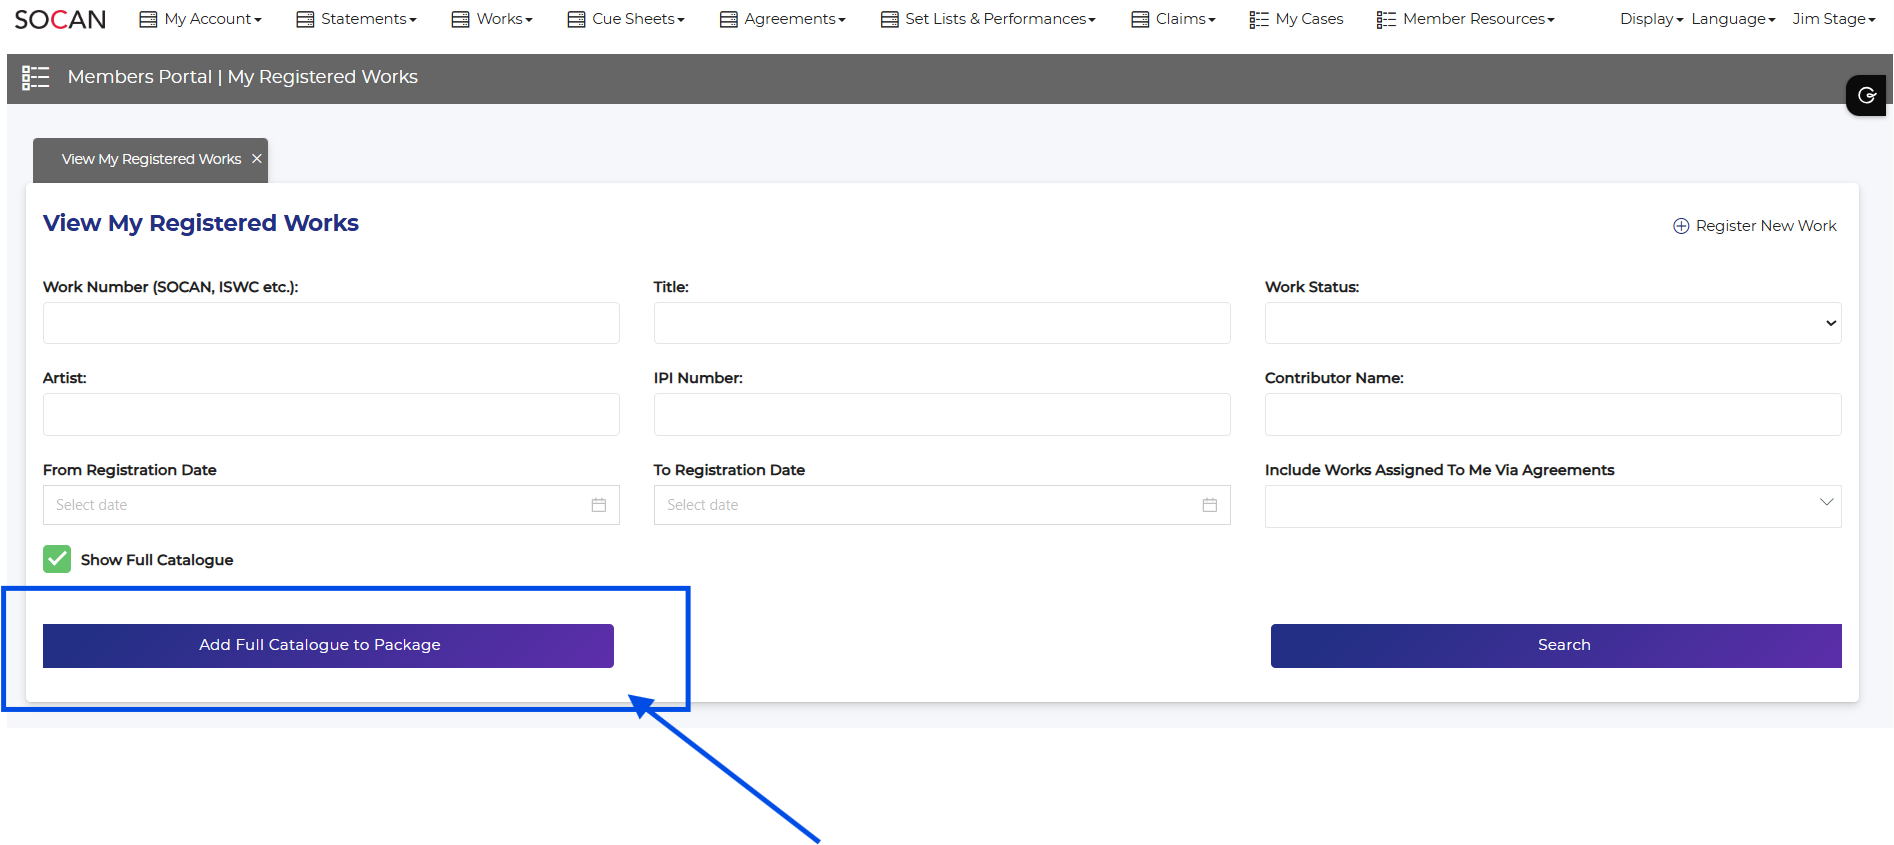This screenshot has width=1894, height=845.
Task: Open the Jim Stage user menu
Action: 1833,19
